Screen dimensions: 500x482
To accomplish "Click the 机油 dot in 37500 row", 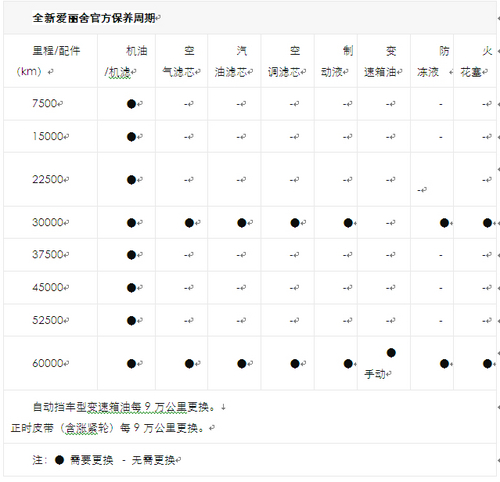I will click(x=131, y=255).
